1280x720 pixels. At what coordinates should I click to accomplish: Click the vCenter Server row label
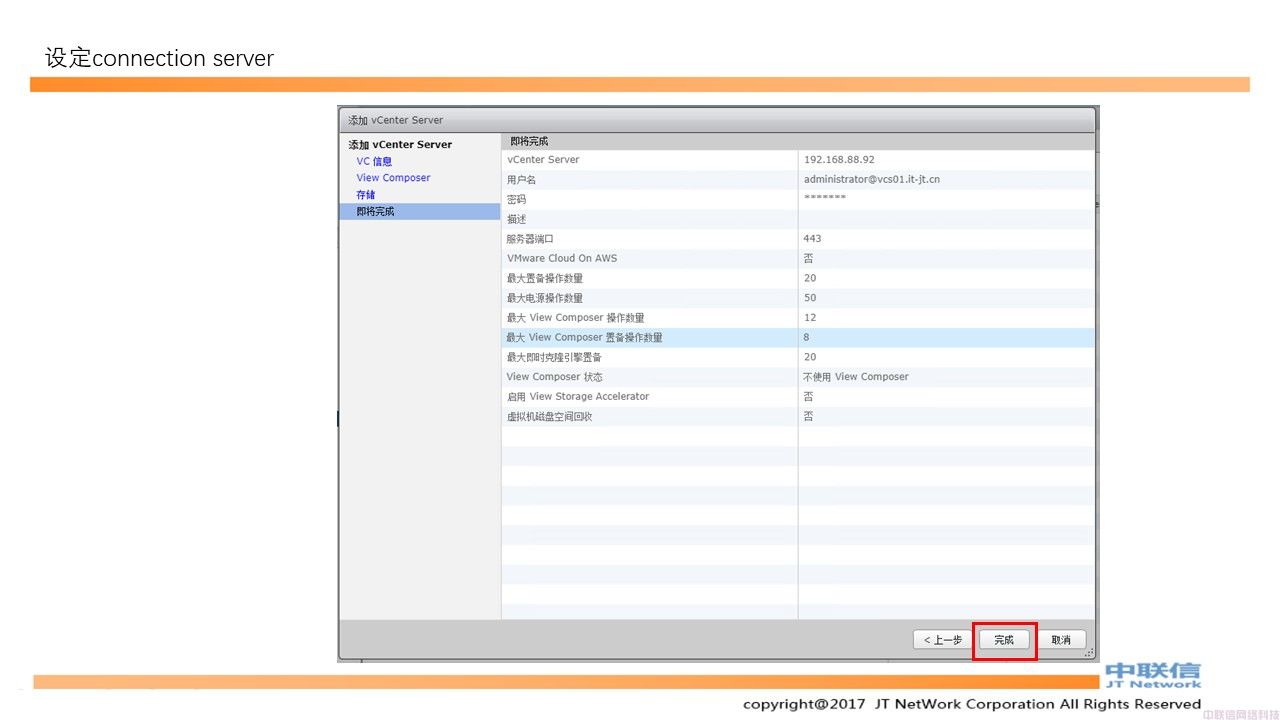pos(543,159)
